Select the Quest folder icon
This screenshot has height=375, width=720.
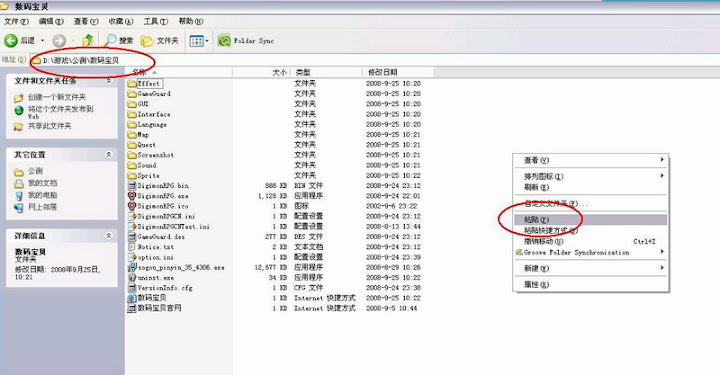[132, 145]
